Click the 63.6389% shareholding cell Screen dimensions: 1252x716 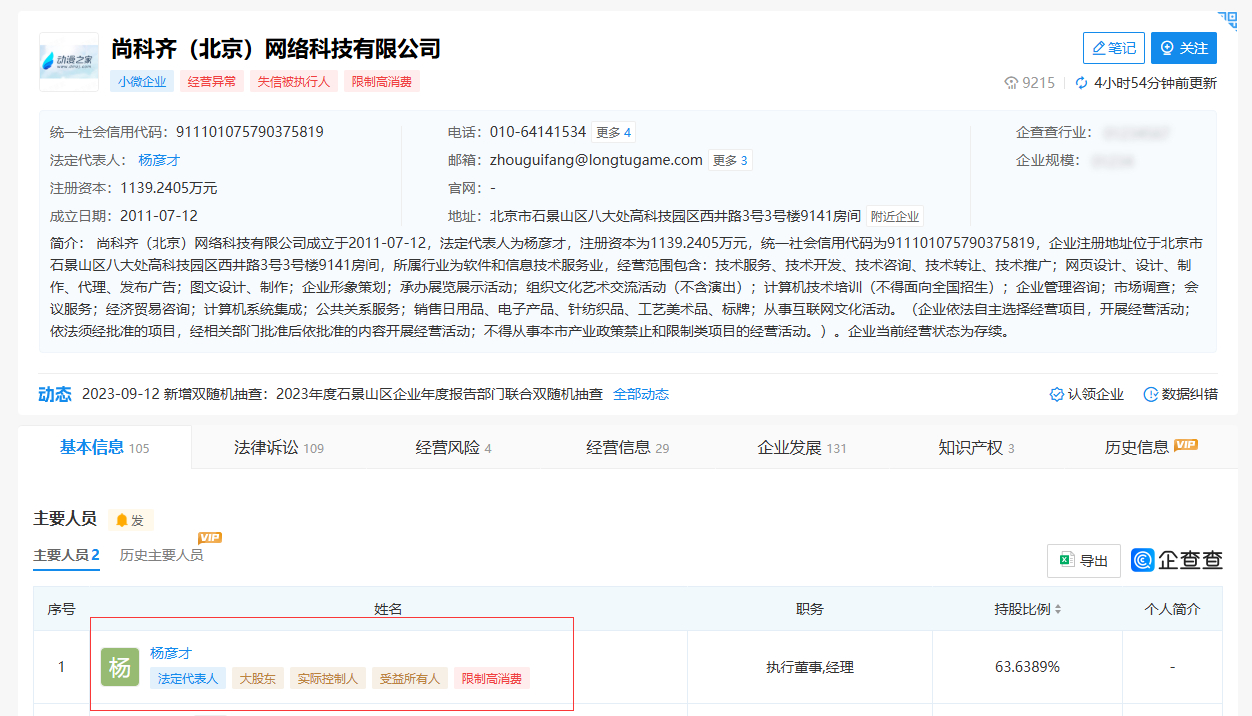1027,667
